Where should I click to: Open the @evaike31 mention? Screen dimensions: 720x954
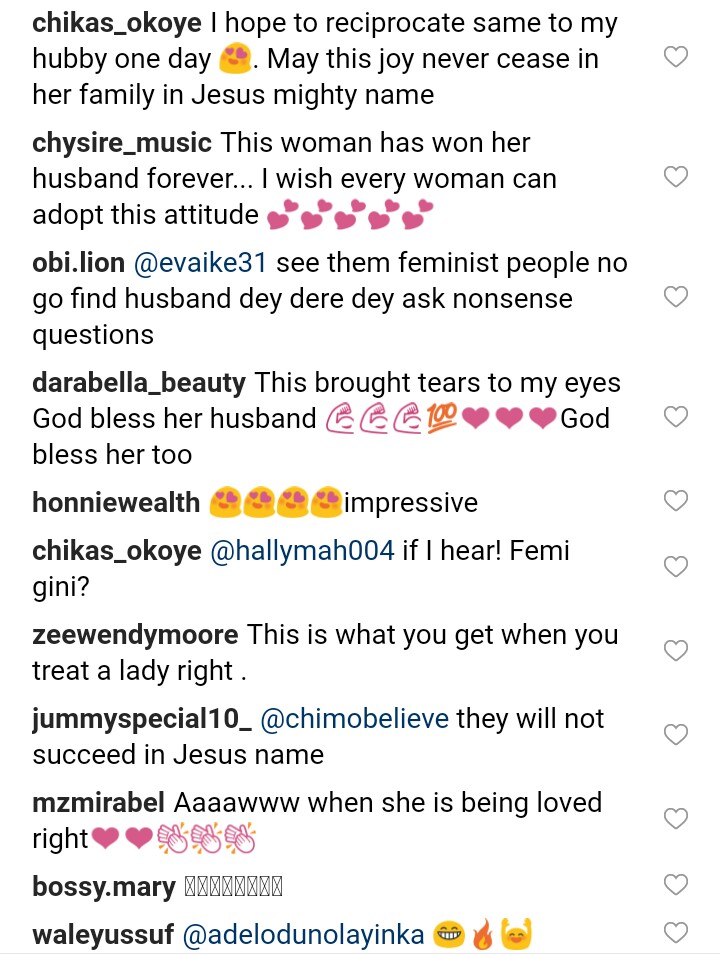199,263
